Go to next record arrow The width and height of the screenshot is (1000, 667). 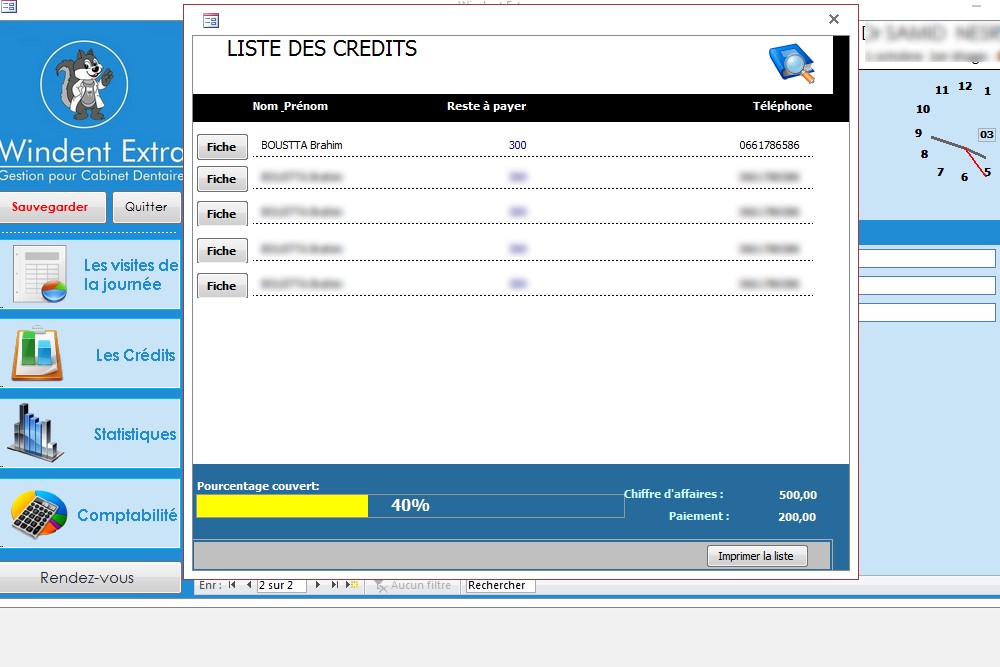click(318, 585)
